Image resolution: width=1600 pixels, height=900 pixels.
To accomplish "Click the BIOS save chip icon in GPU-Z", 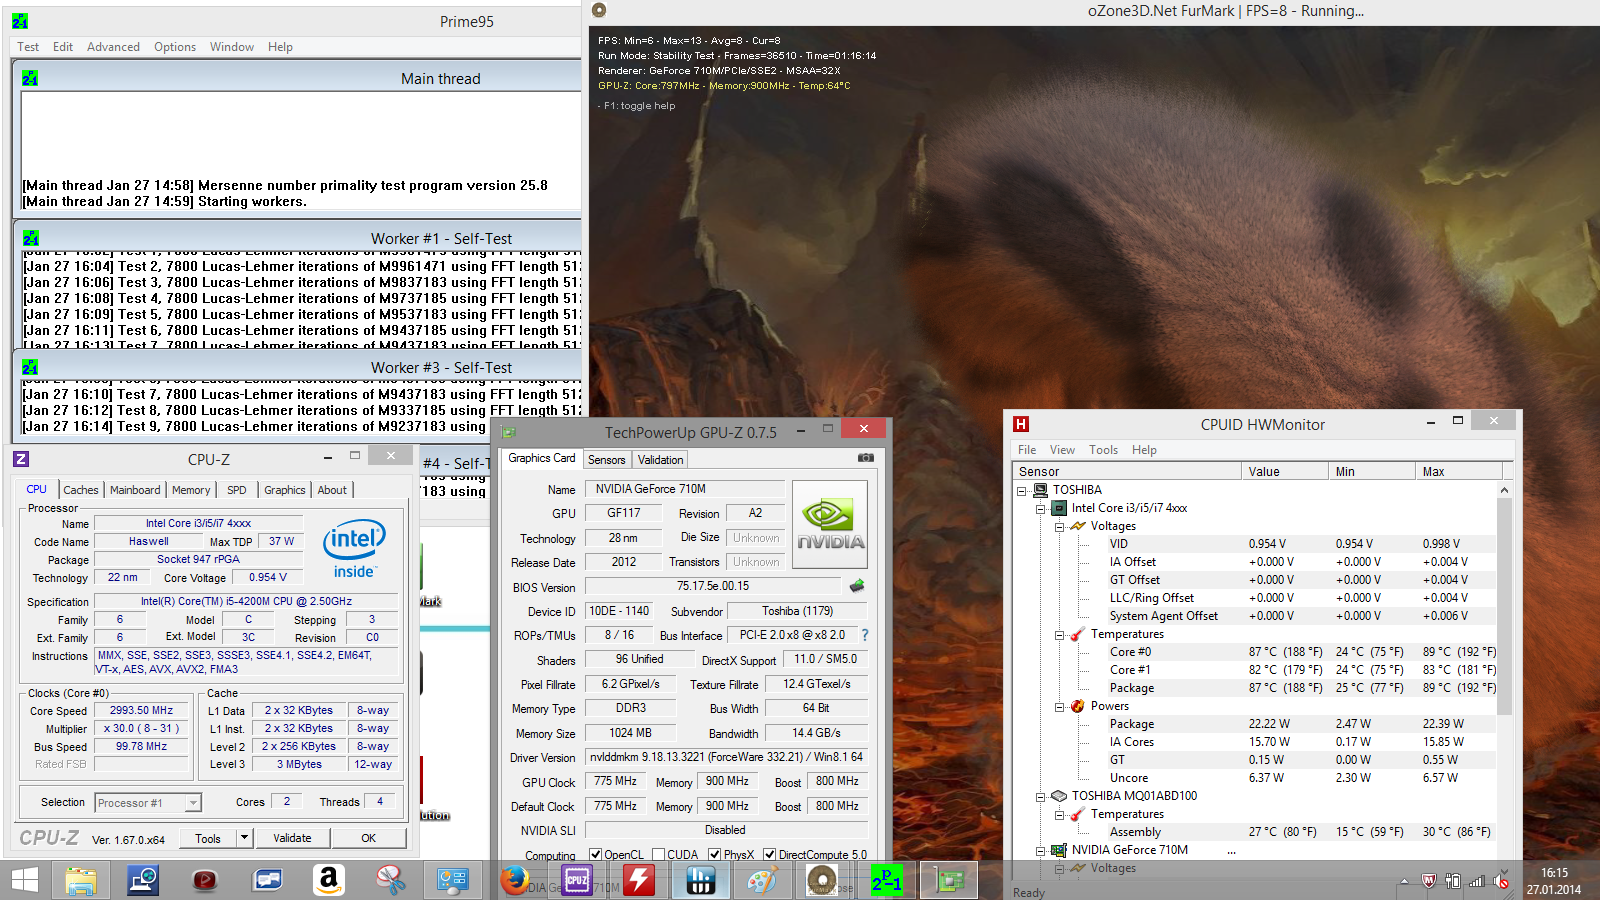I will [x=857, y=586].
